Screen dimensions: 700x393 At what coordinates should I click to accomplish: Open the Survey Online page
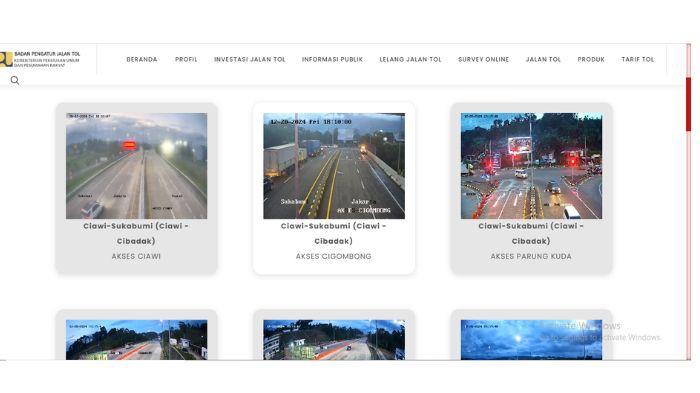483,59
